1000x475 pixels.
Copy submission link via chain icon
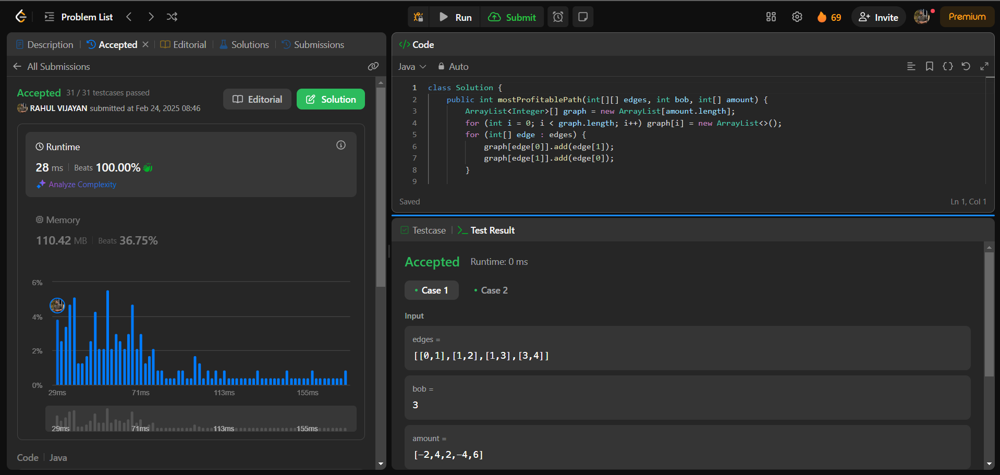point(373,67)
